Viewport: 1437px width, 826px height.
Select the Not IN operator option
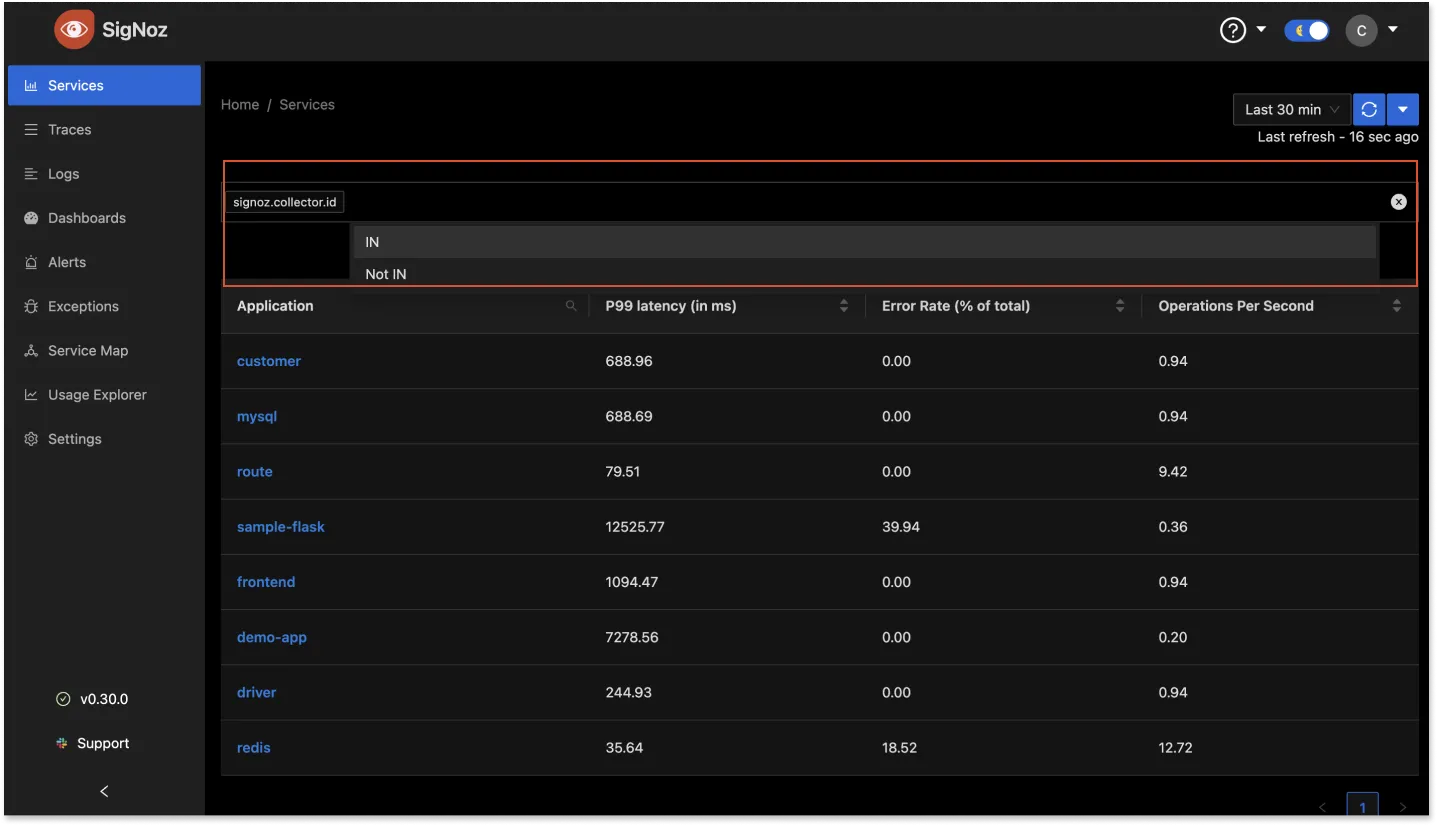pos(864,273)
